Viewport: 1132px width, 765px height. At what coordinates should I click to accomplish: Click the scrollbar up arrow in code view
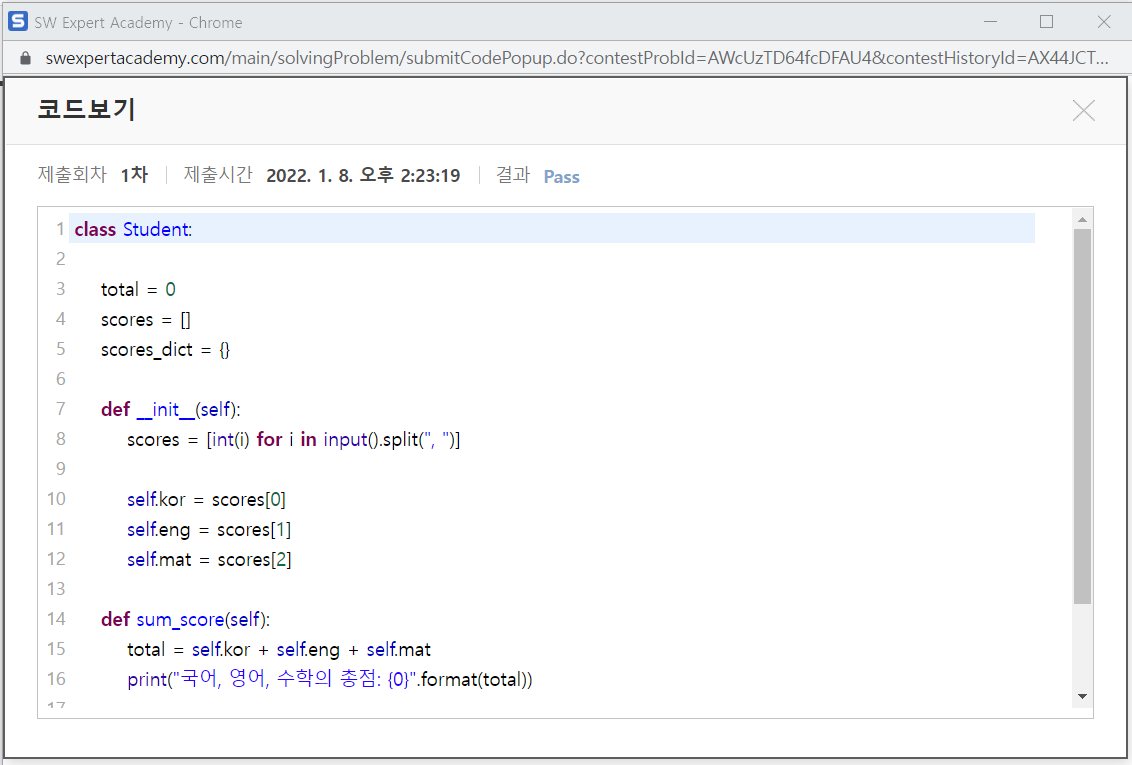[x=1081, y=219]
